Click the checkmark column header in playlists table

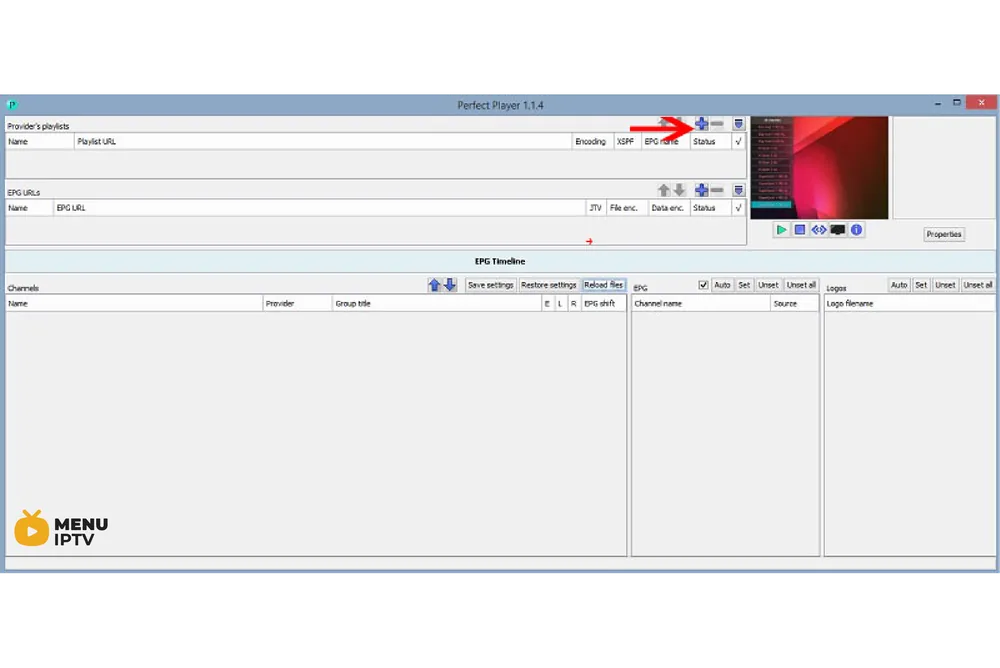point(739,142)
